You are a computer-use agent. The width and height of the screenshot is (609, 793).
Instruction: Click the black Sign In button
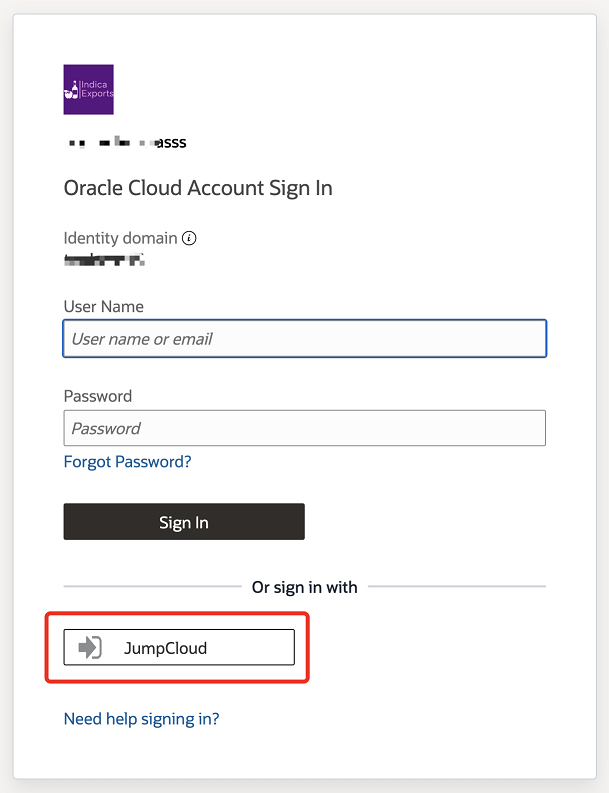[184, 521]
